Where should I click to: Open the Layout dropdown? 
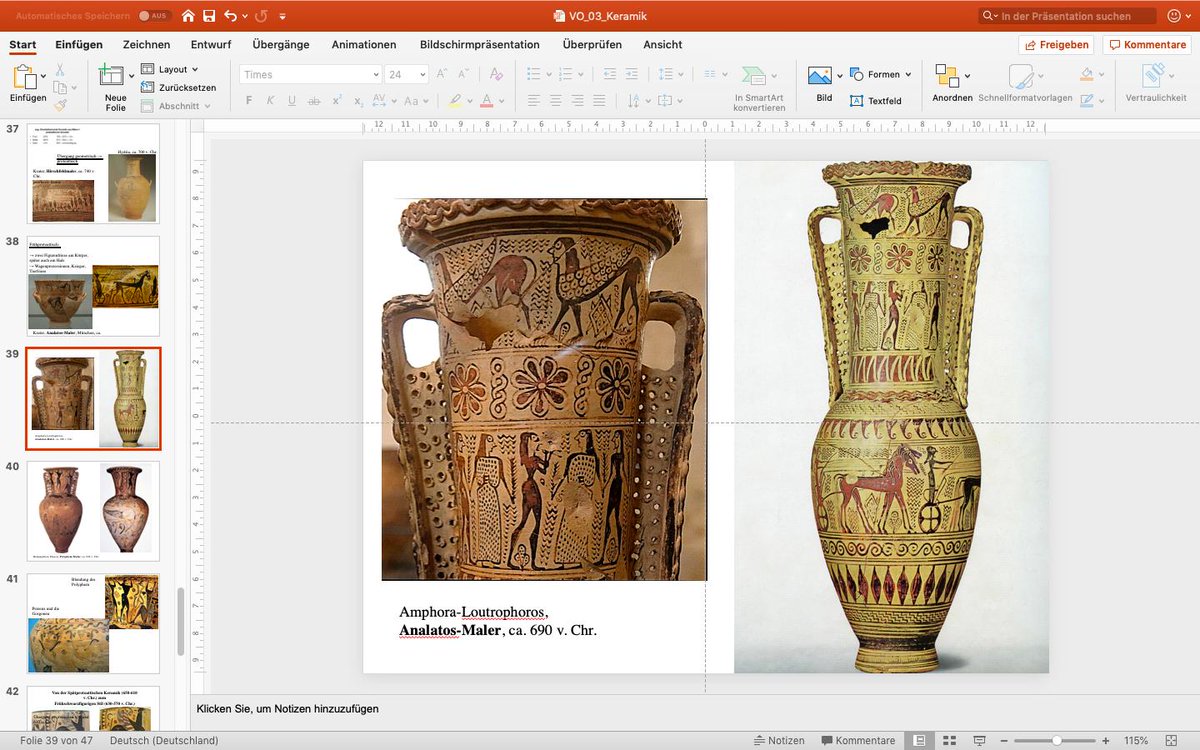point(169,69)
